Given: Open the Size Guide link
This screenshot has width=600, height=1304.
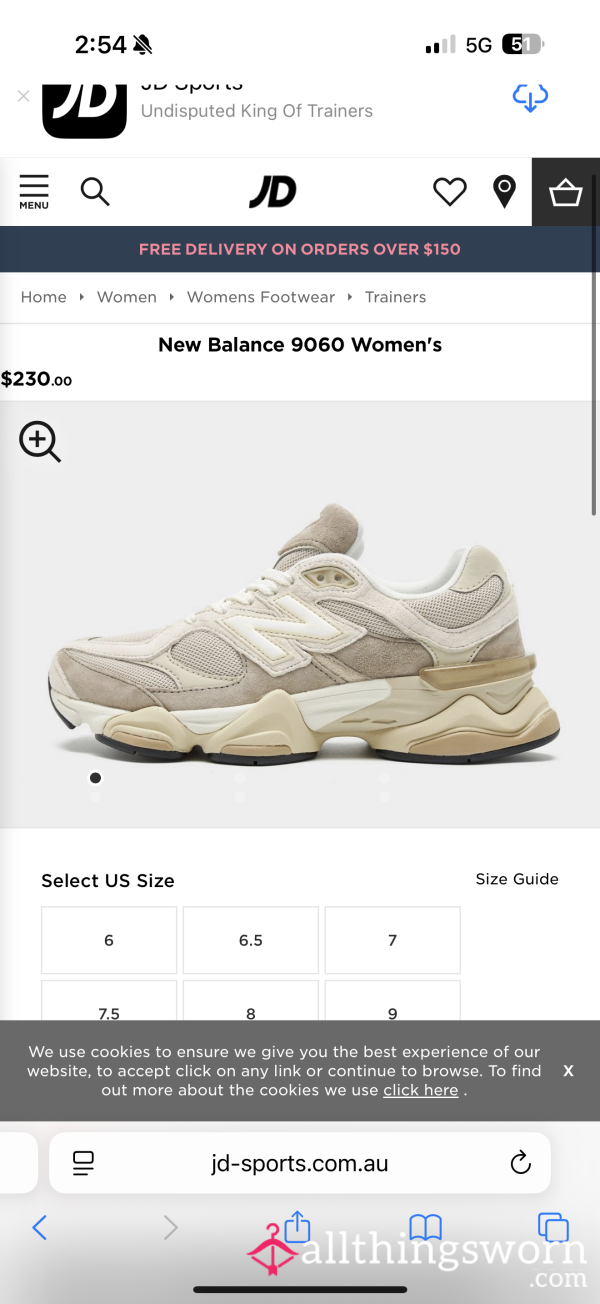Looking at the screenshot, I should tap(517, 879).
